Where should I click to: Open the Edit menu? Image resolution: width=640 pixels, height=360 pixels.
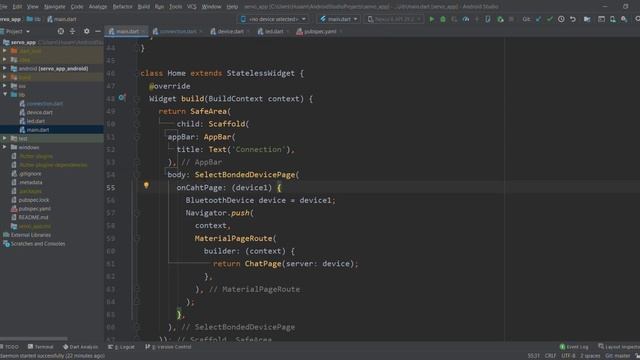pos(17,7)
